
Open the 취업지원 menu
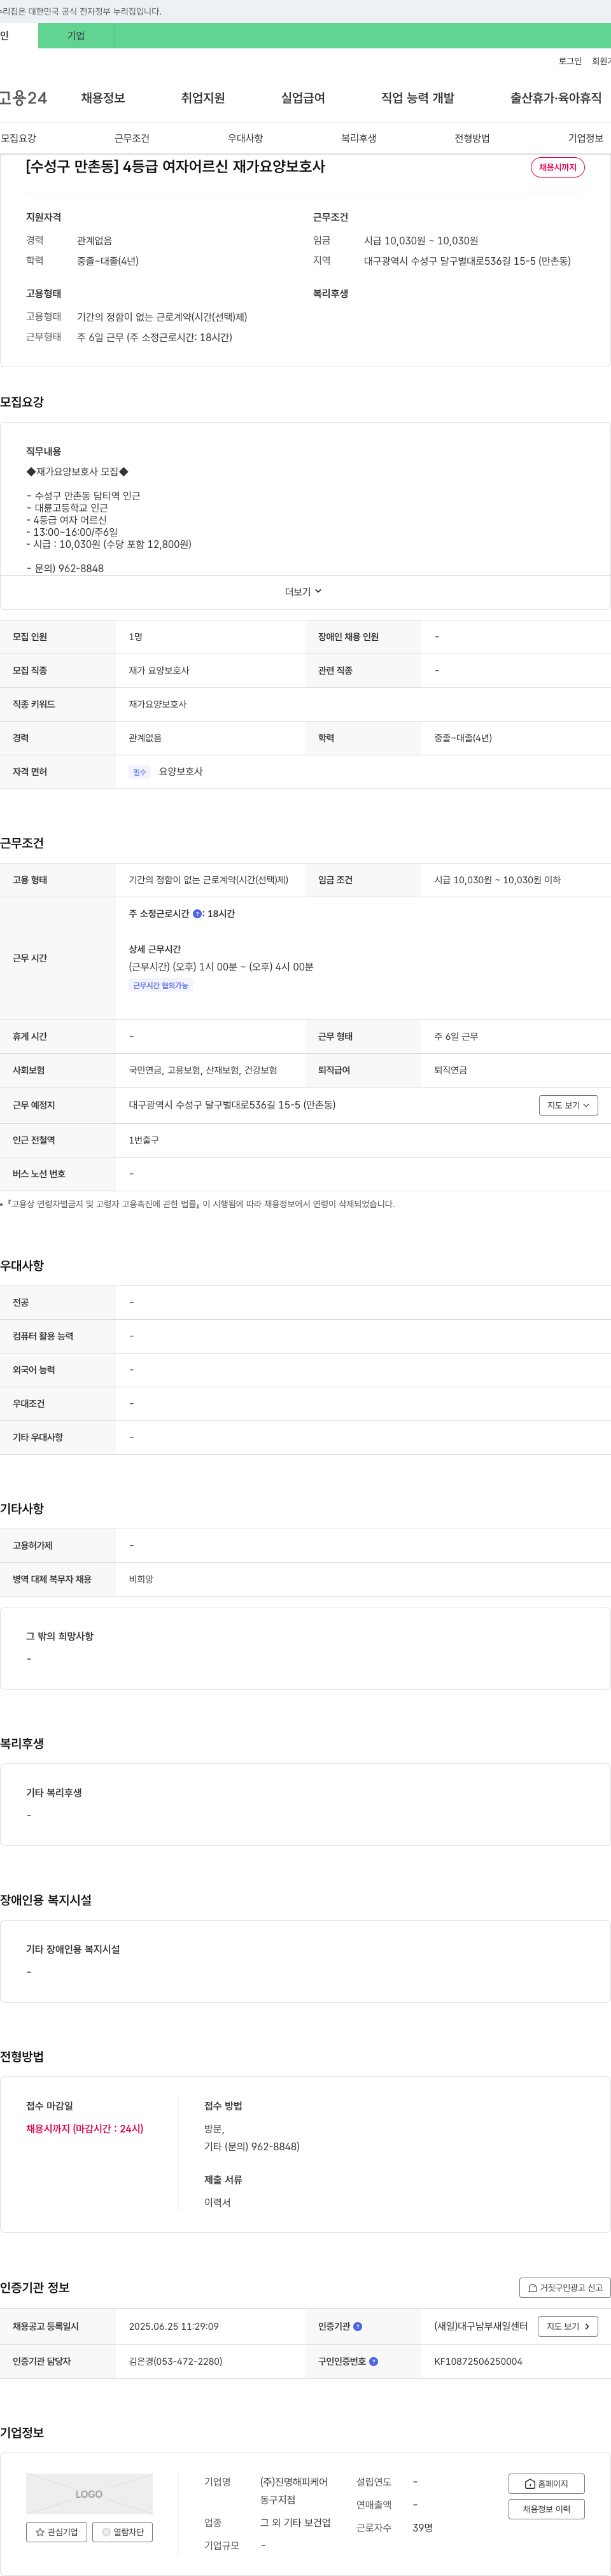pos(203,98)
